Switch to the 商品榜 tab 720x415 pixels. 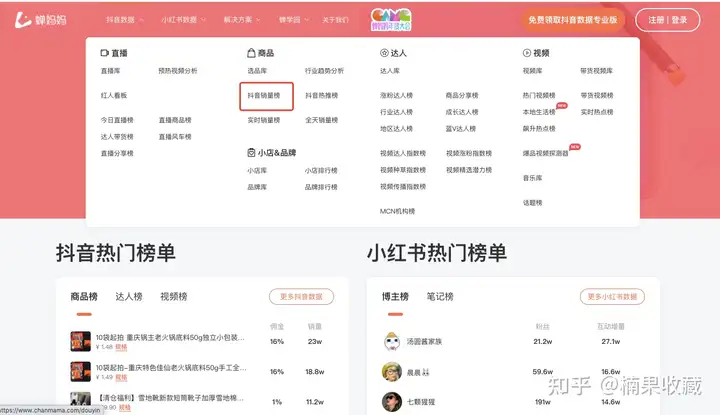(x=84, y=297)
